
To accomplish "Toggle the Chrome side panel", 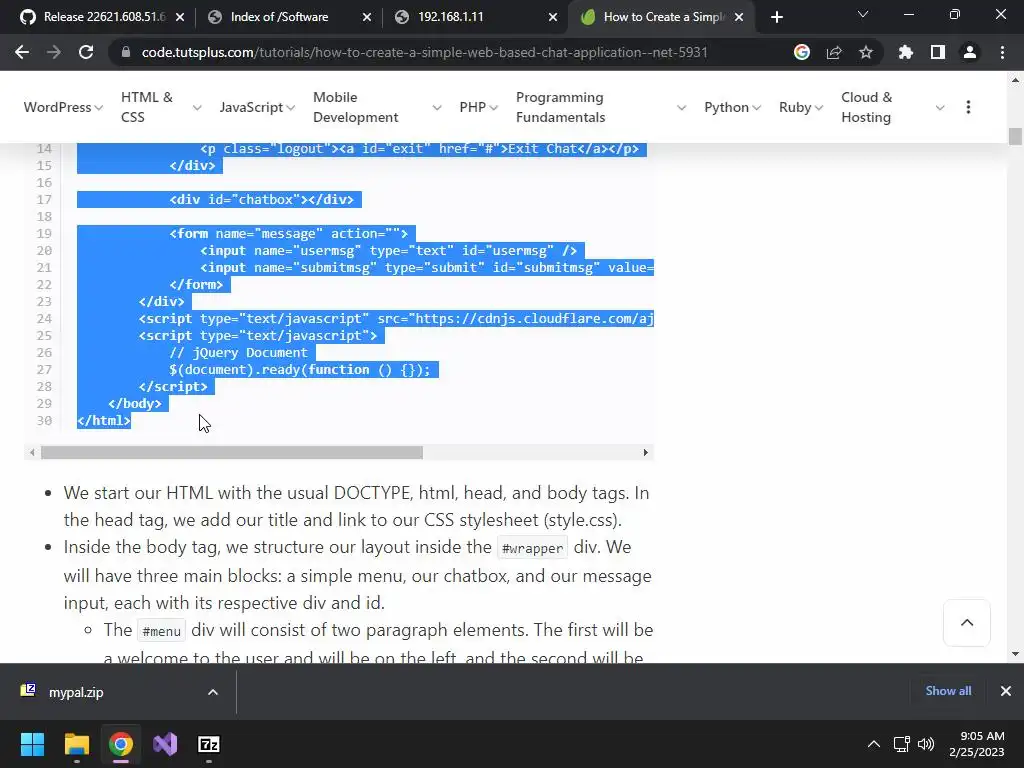I will 938,52.
